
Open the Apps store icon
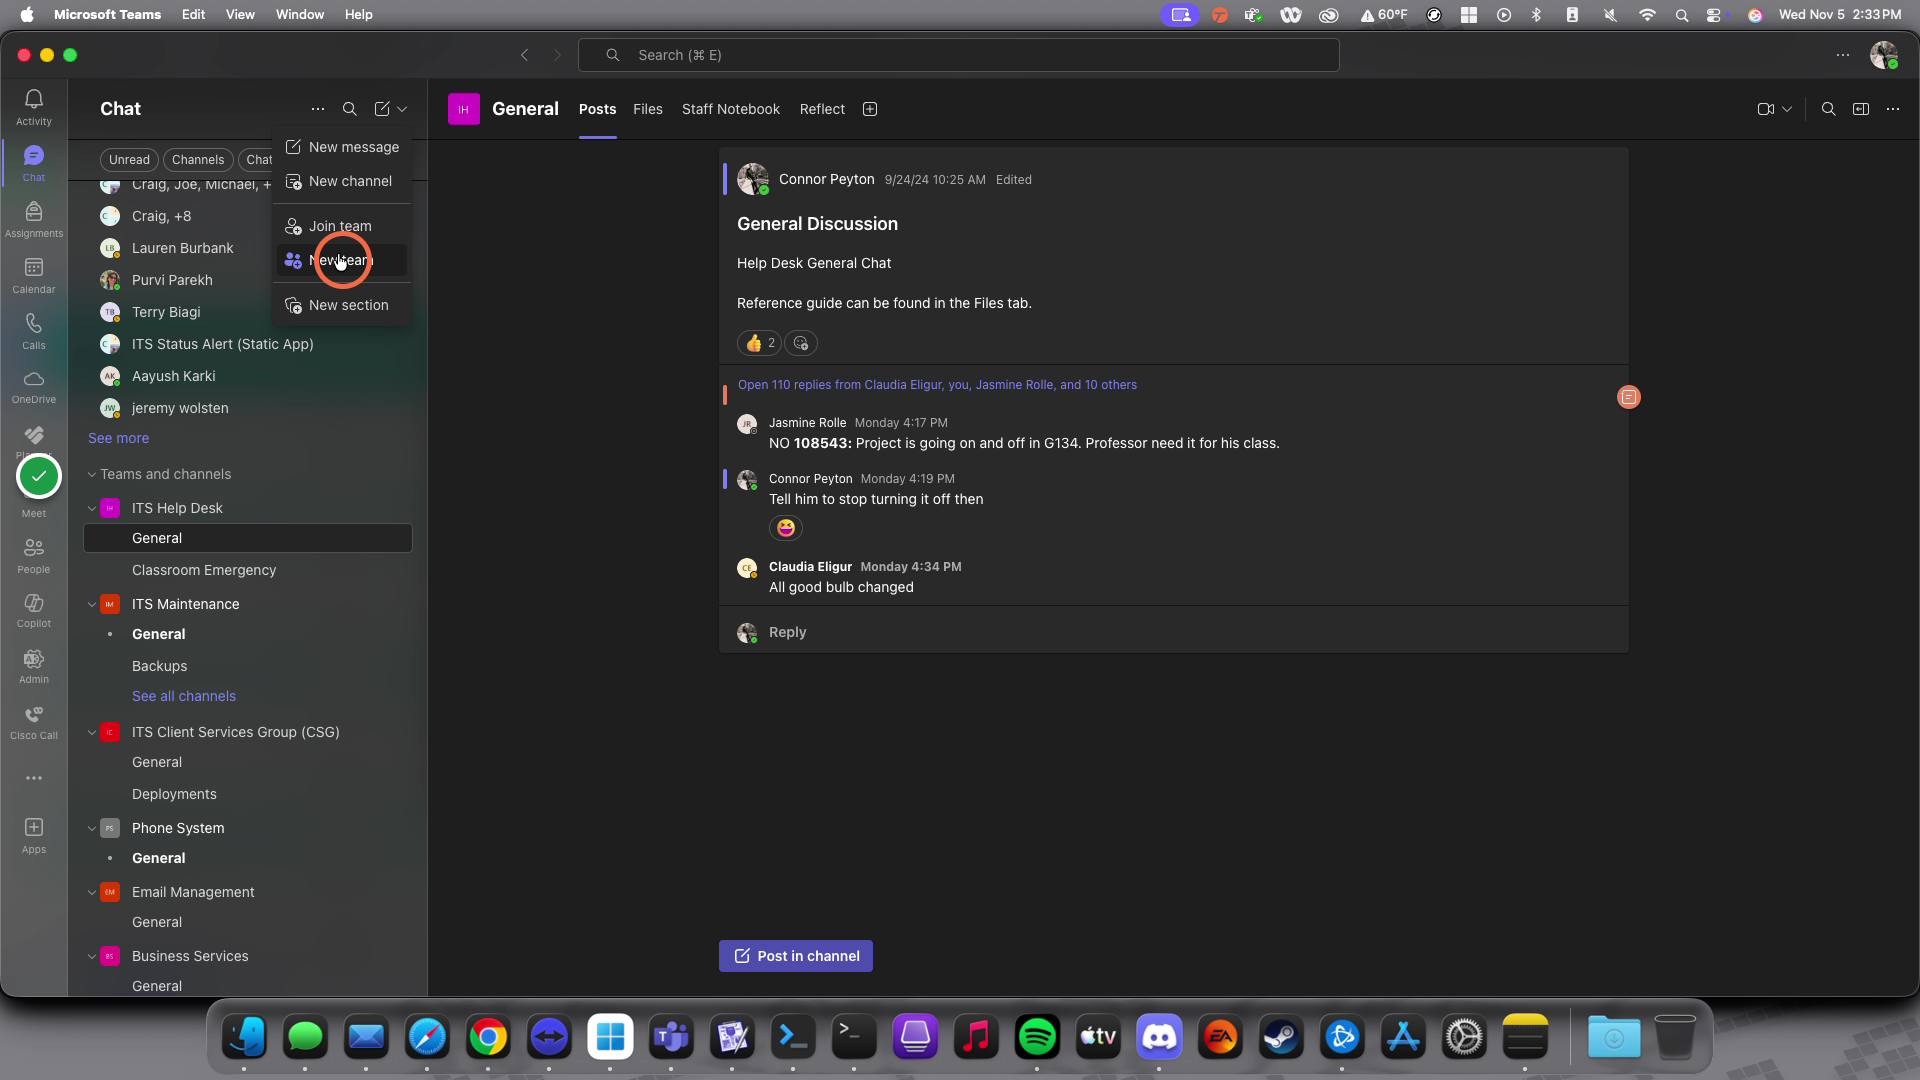coord(34,835)
